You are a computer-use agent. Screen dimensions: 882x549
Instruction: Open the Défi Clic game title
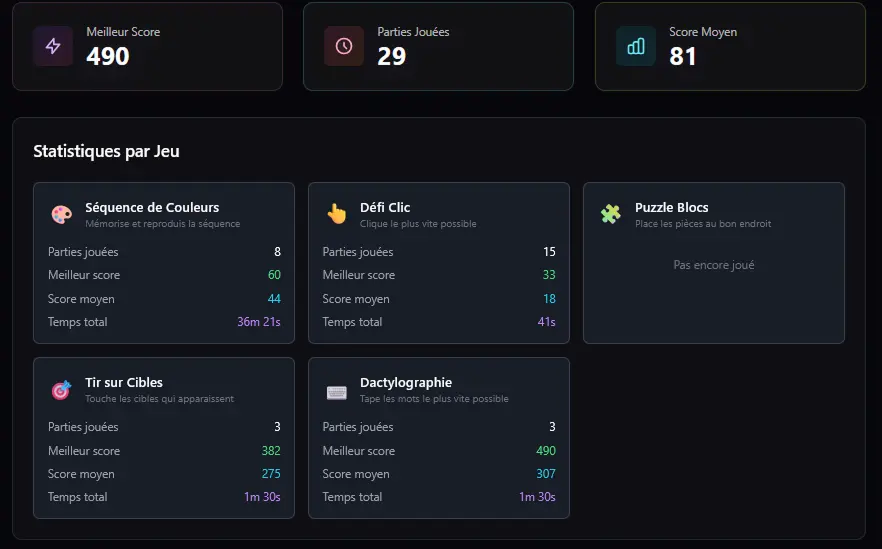(x=385, y=207)
